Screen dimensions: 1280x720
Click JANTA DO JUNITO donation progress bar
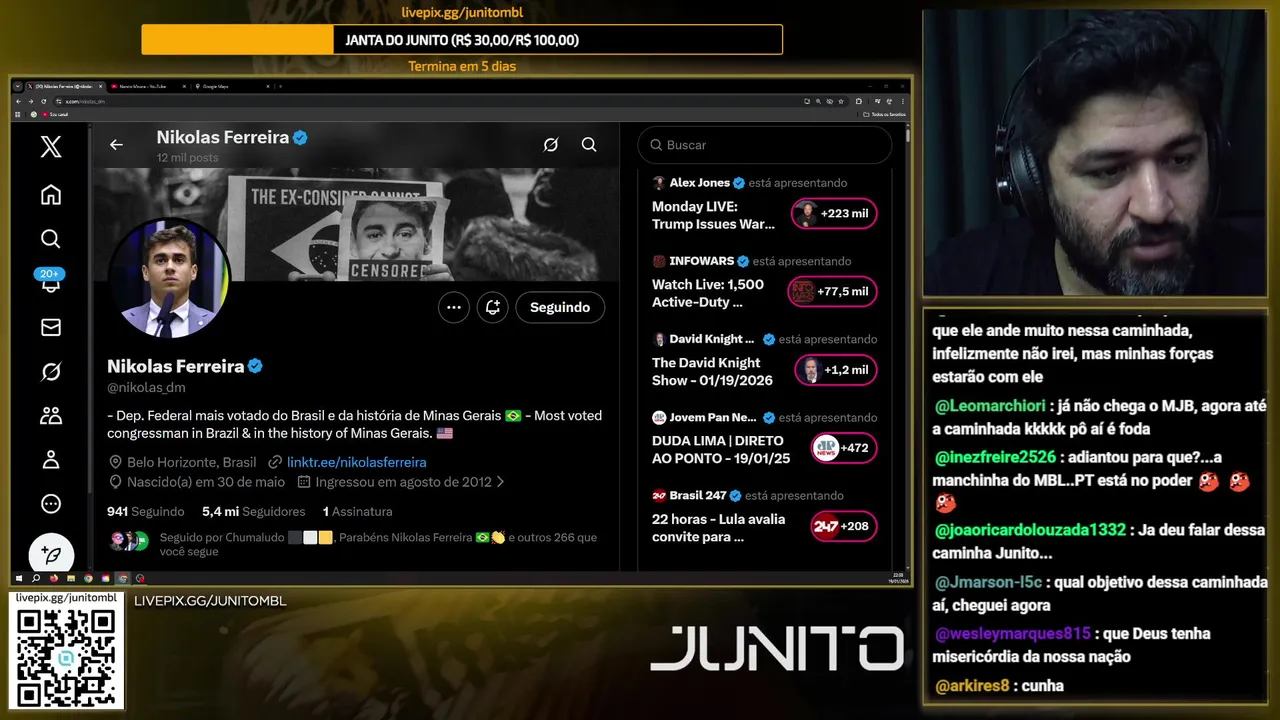click(462, 40)
